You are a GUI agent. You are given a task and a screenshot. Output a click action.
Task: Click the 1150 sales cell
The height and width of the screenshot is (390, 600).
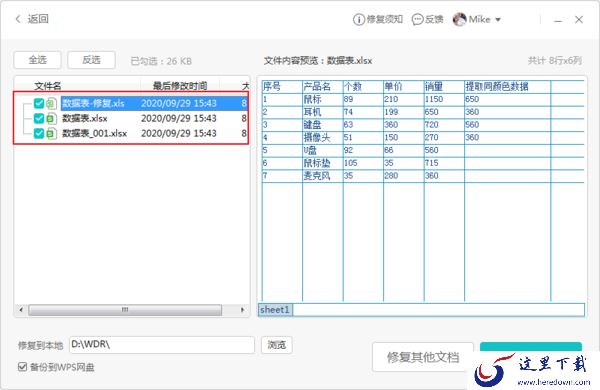tap(444, 99)
